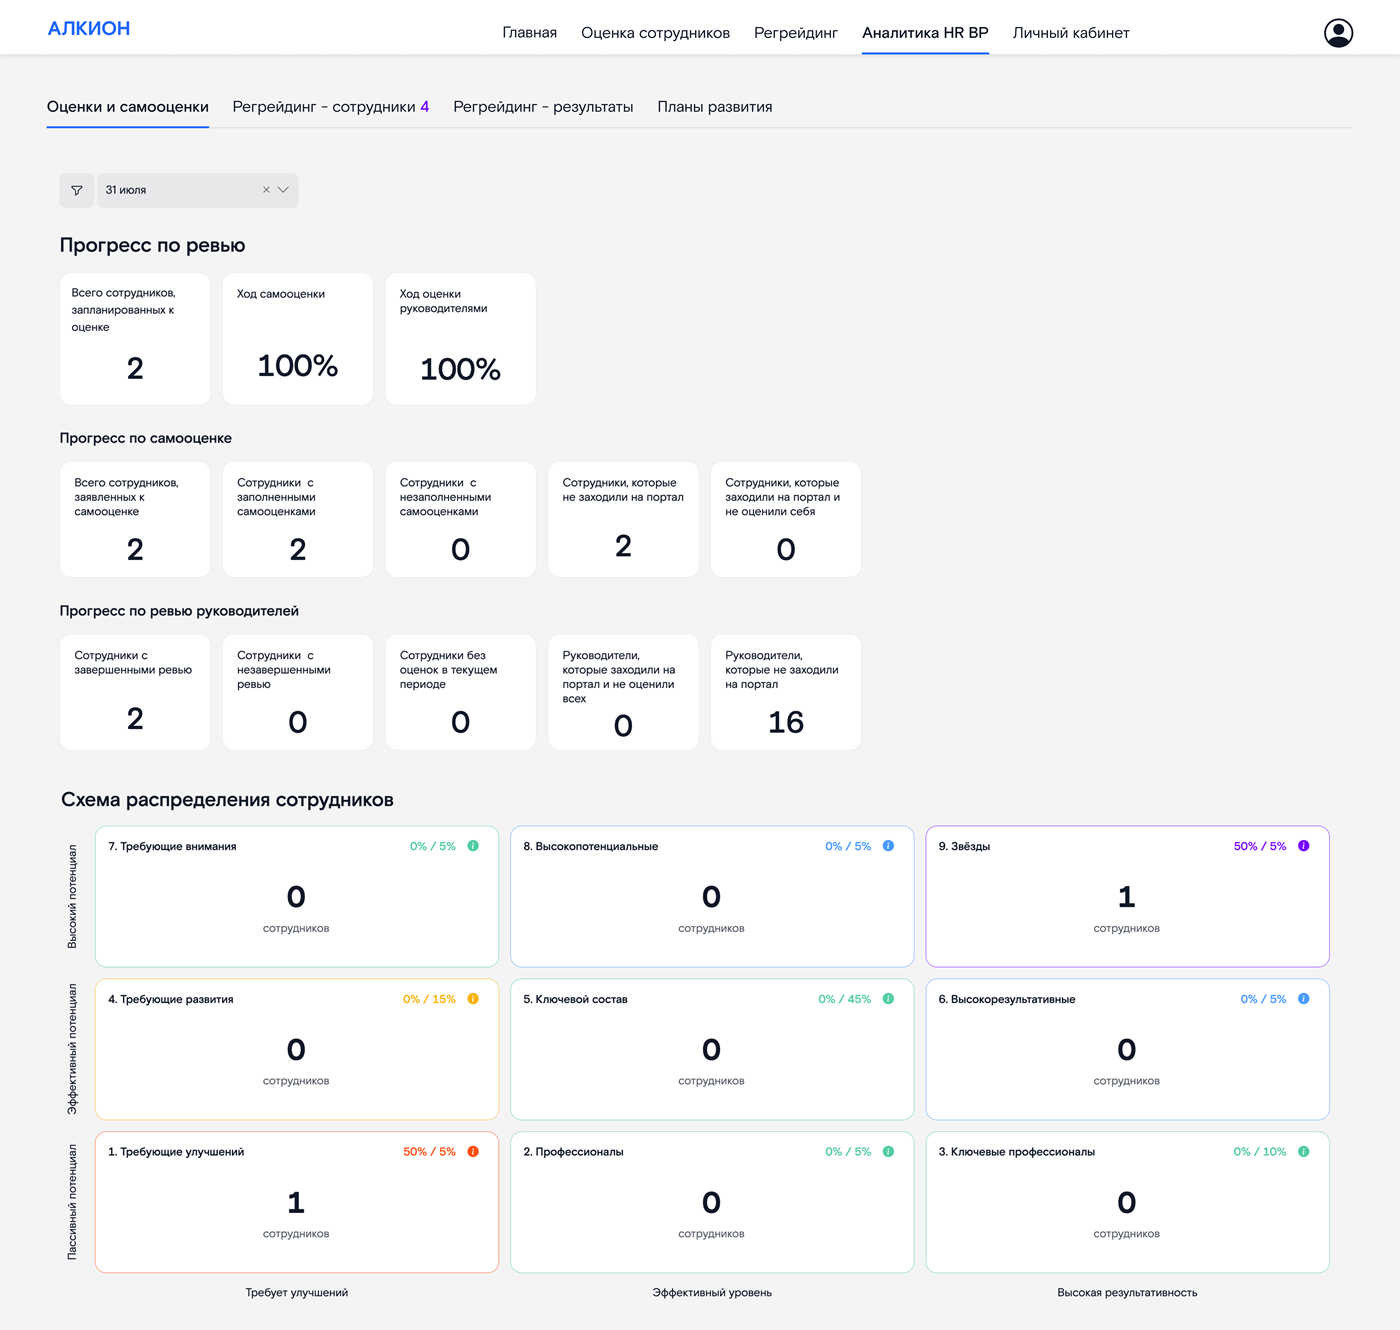Expand the 31 июля date dropdown arrow
1400x1330 pixels.
tap(284, 190)
